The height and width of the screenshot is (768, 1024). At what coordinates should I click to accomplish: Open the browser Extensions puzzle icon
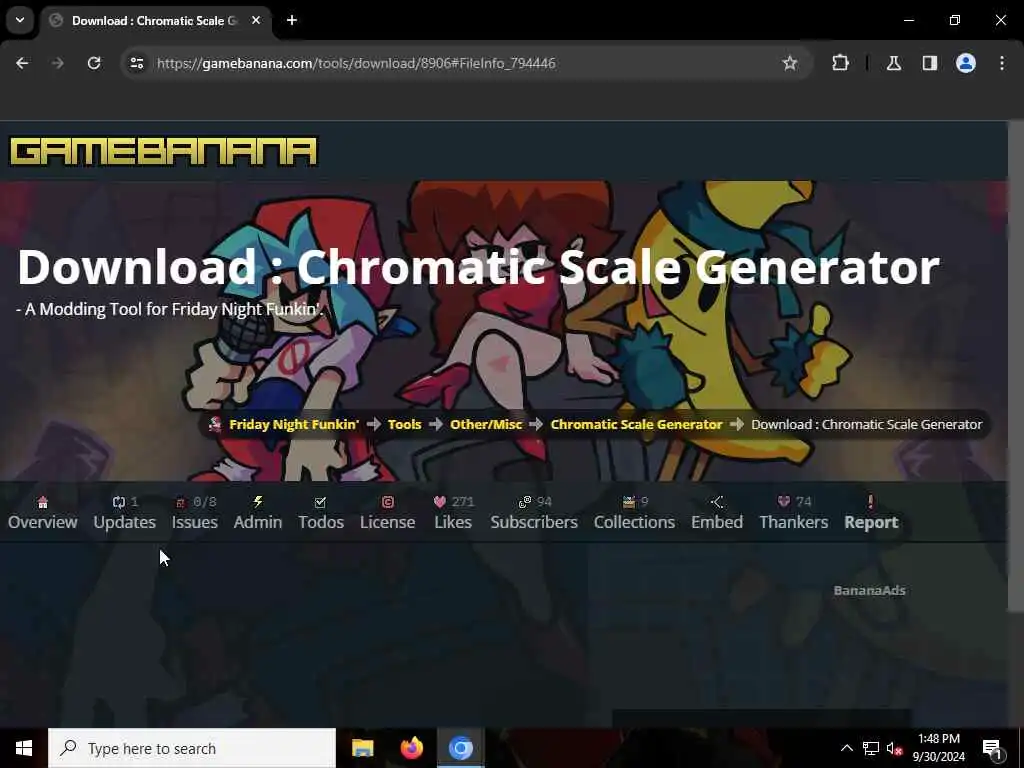tap(840, 63)
